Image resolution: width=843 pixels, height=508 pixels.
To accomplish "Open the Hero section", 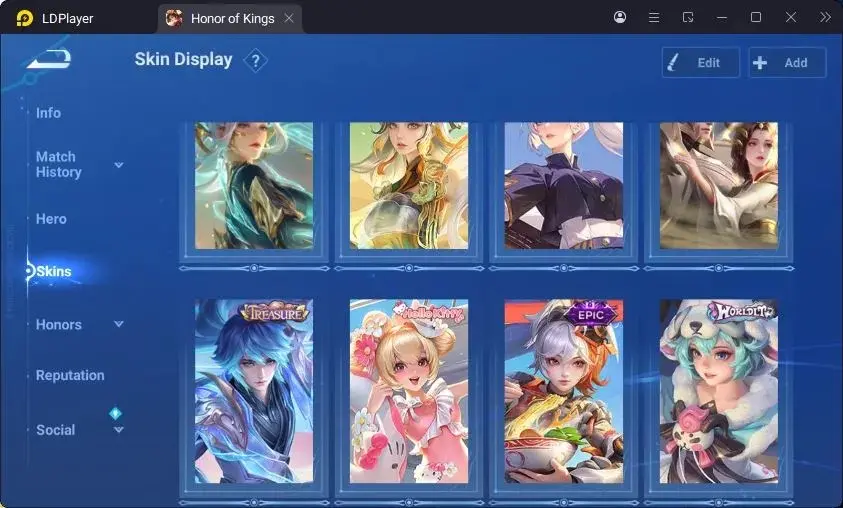I will point(51,219).
